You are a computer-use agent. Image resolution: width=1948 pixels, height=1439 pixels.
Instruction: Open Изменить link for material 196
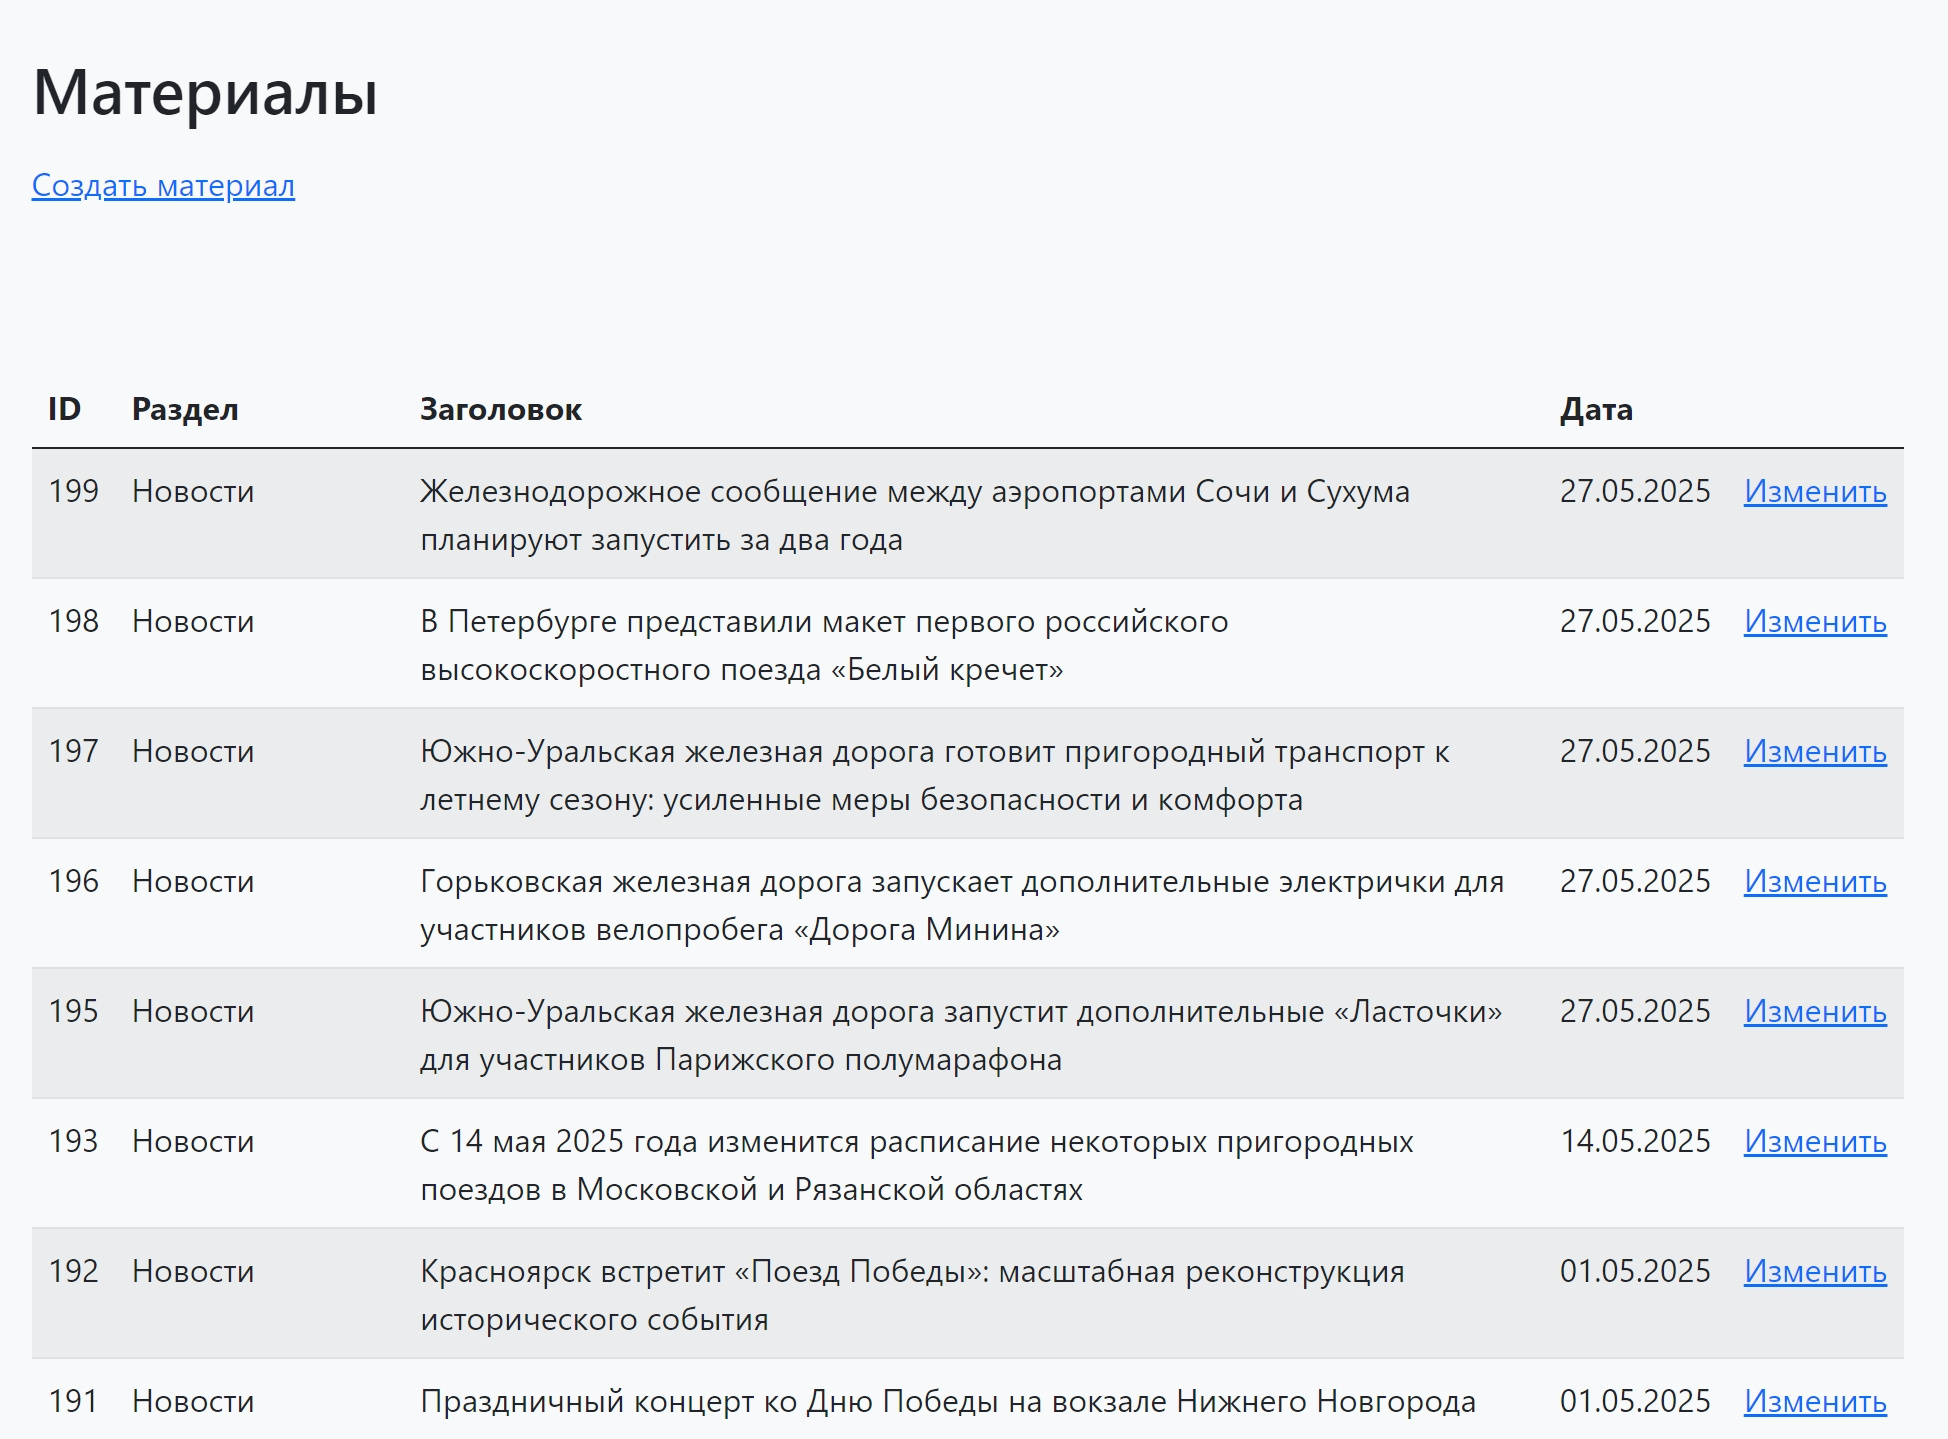tap(1815, 881)
